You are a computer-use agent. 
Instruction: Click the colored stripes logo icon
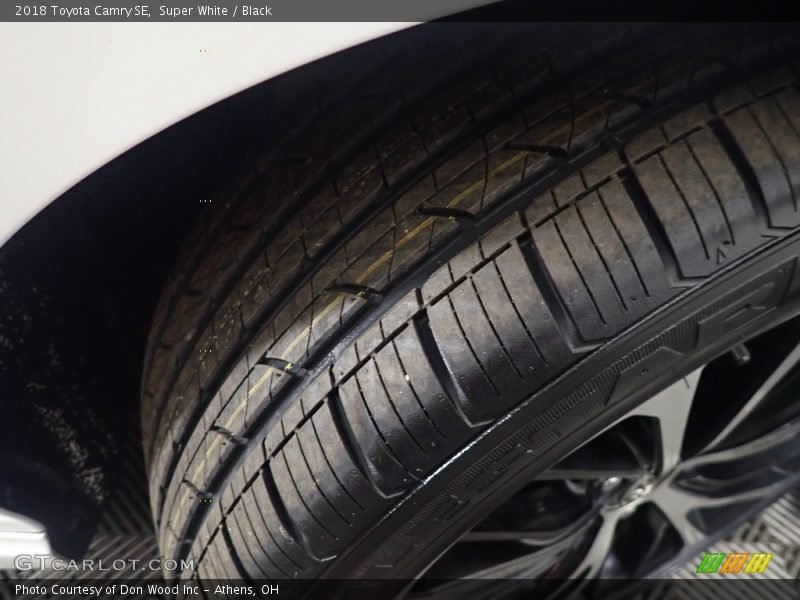click(735, 563)
